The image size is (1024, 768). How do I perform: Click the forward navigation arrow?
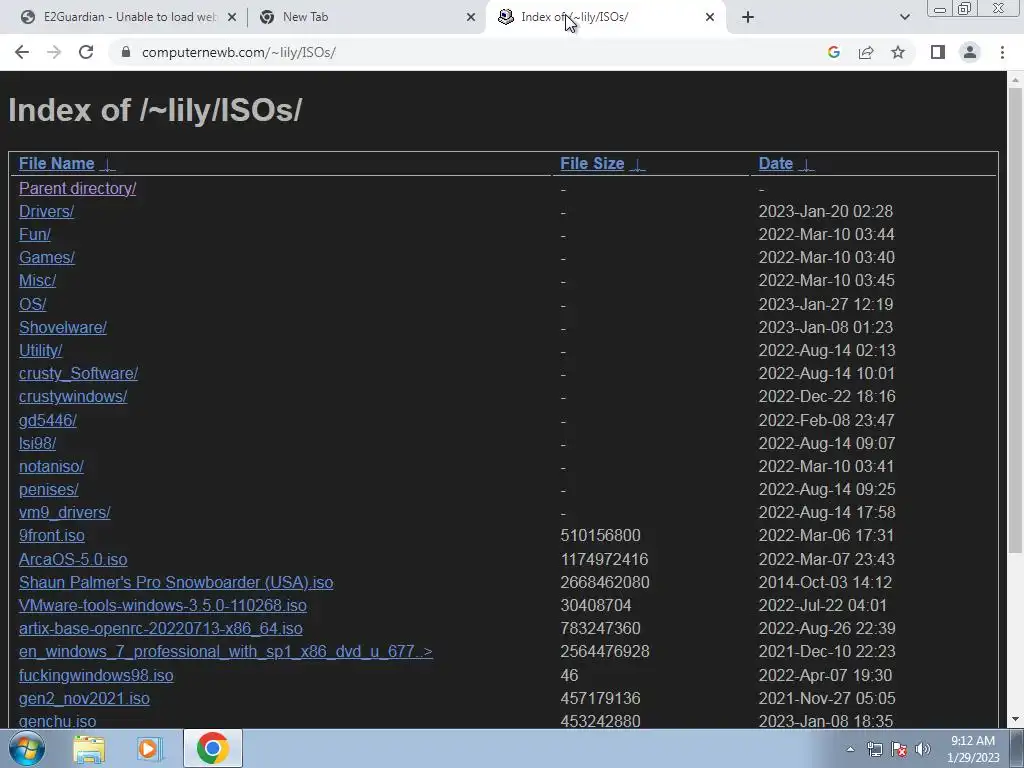coord(54,52)
